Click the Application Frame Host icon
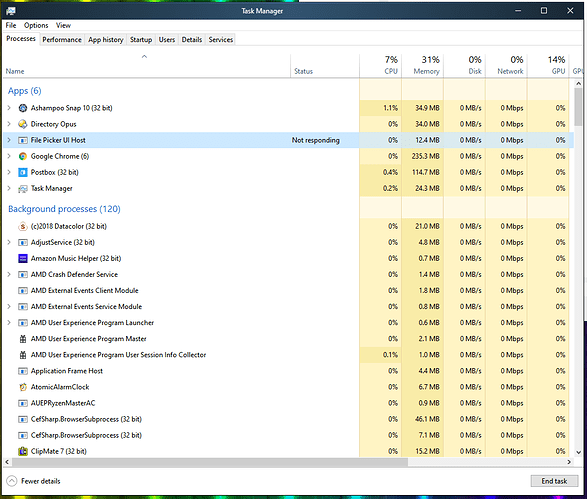This screenshot has width=587, height=499. click(x=23, y=371)
